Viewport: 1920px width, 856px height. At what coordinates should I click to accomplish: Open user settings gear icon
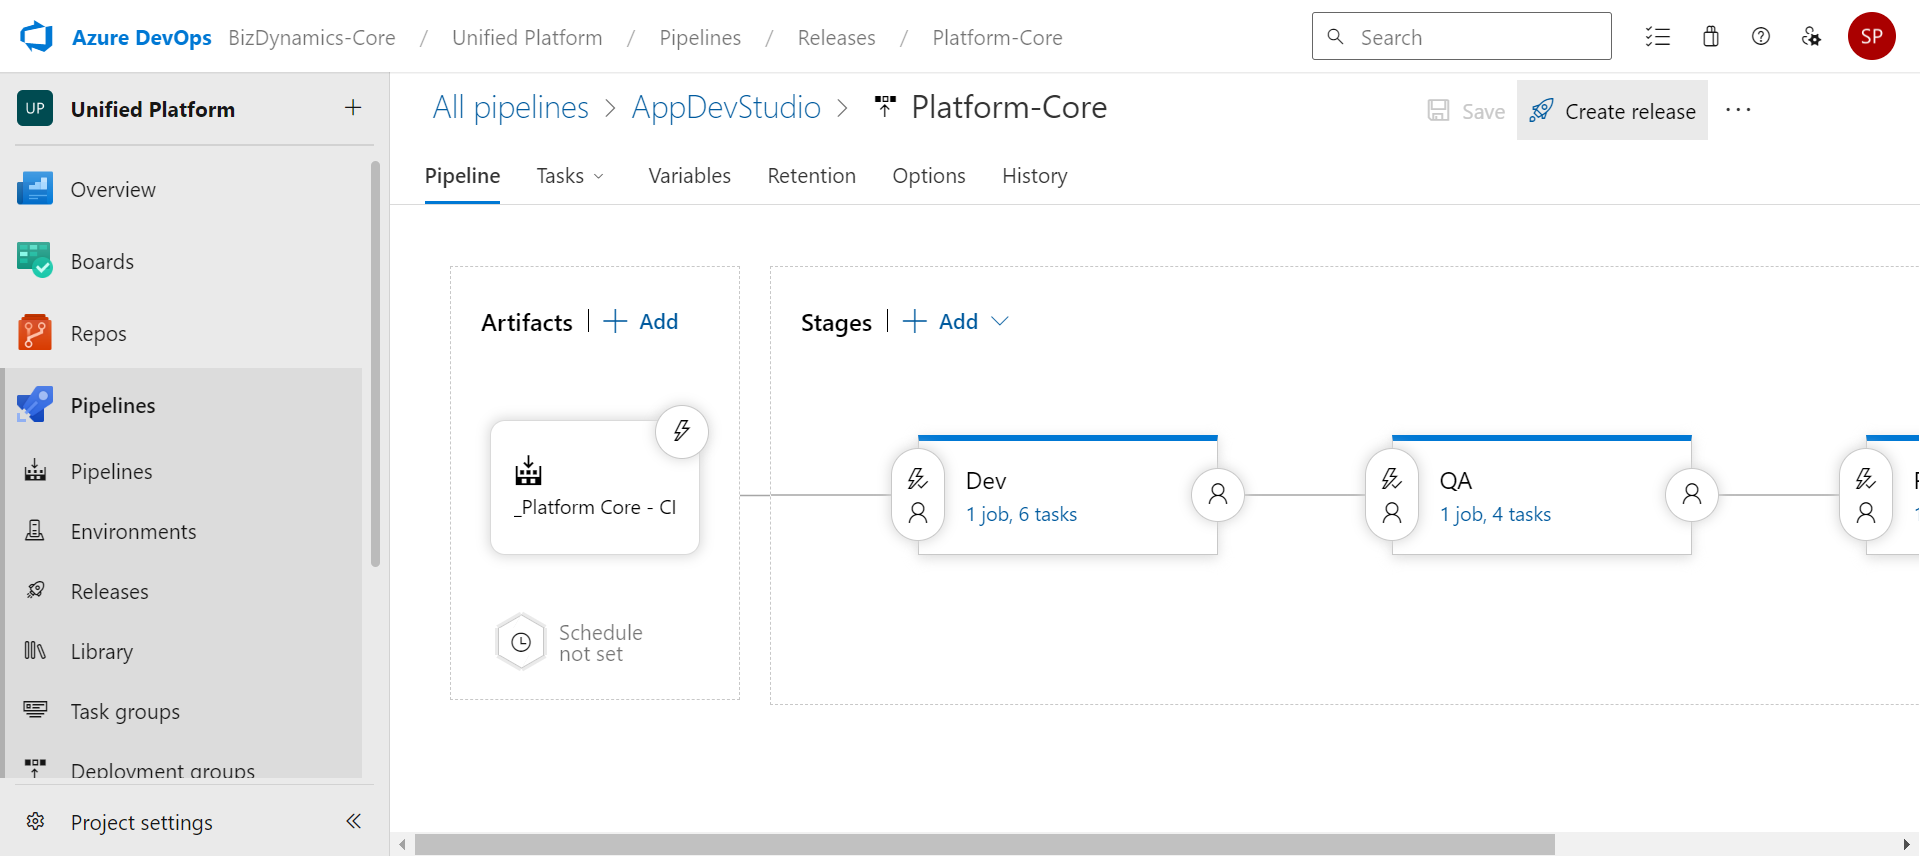[x=1811, y=37]
